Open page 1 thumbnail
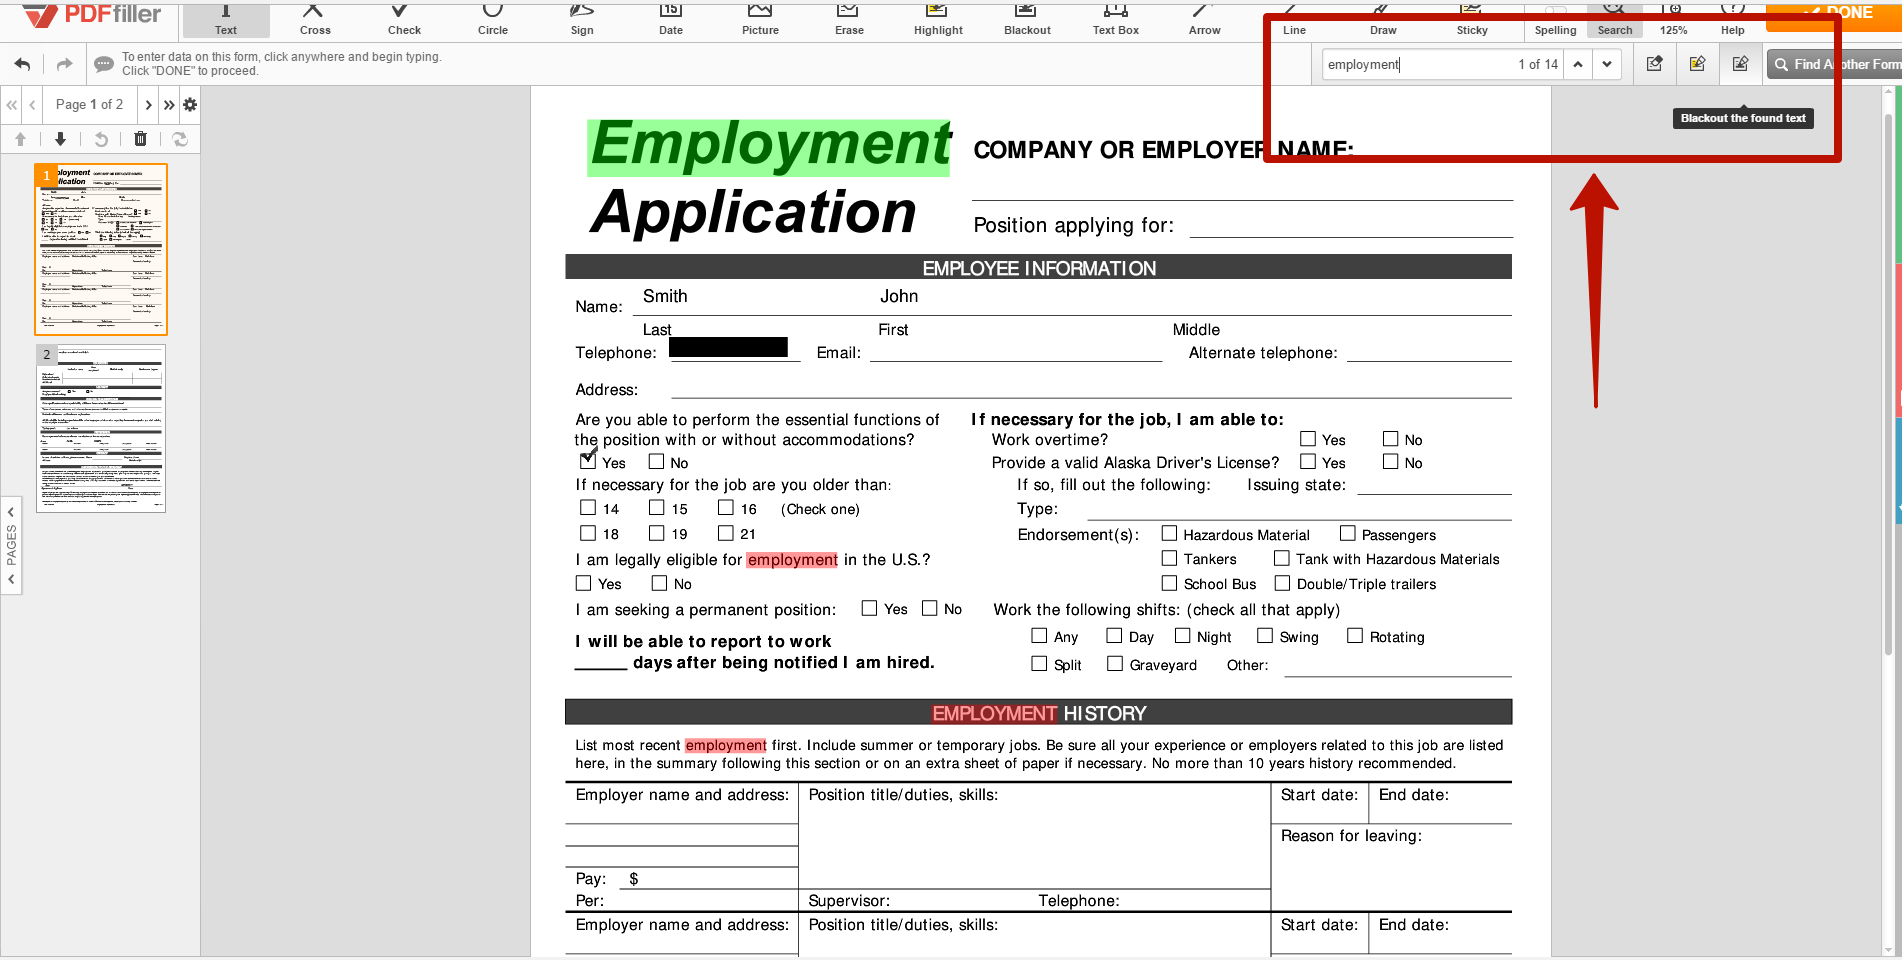This screenshot has height=960, width=1902. point(101,249)
